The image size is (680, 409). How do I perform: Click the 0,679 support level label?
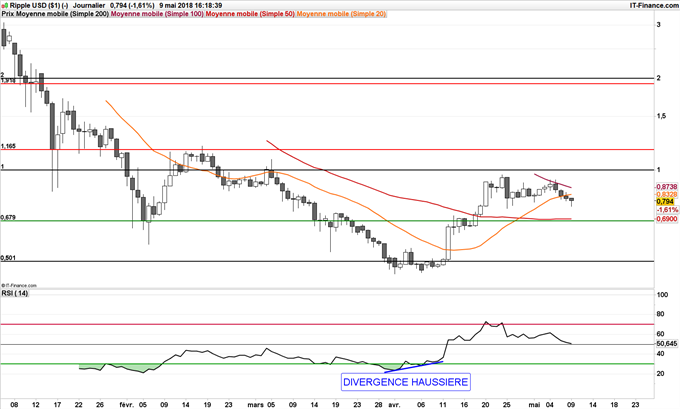pos(8,217)
